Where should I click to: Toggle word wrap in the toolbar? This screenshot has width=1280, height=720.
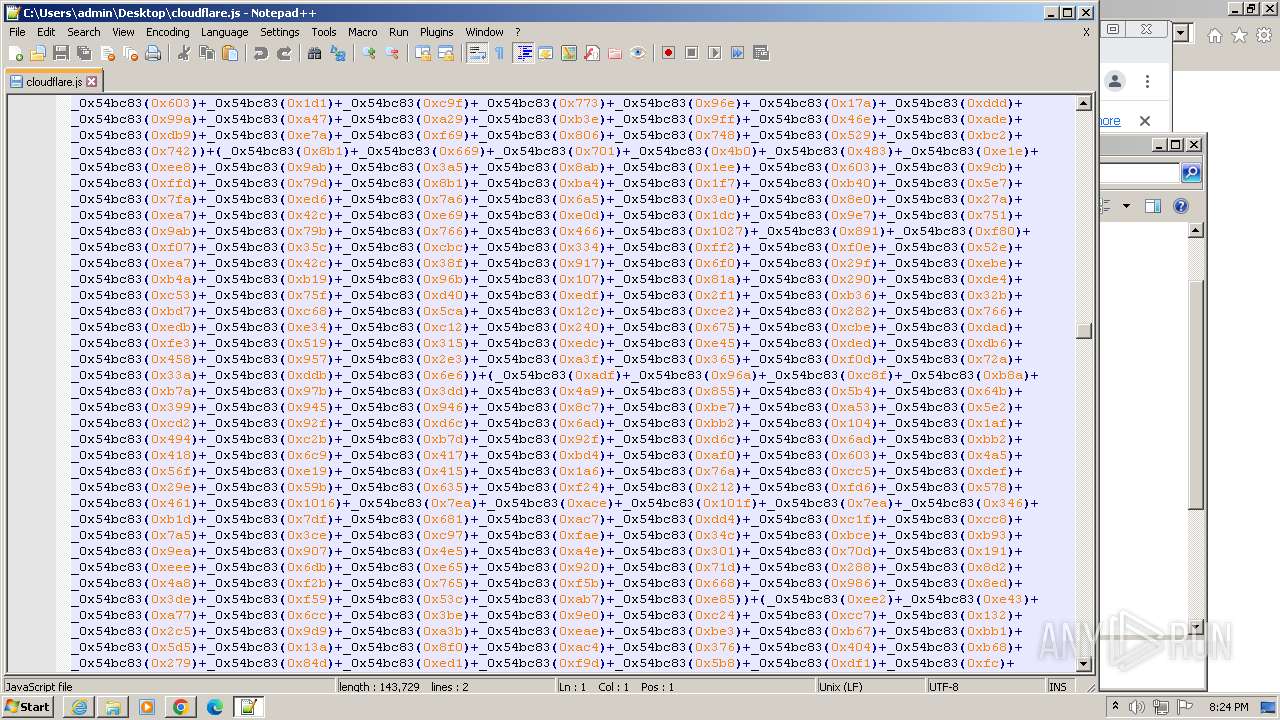[477, 53]
